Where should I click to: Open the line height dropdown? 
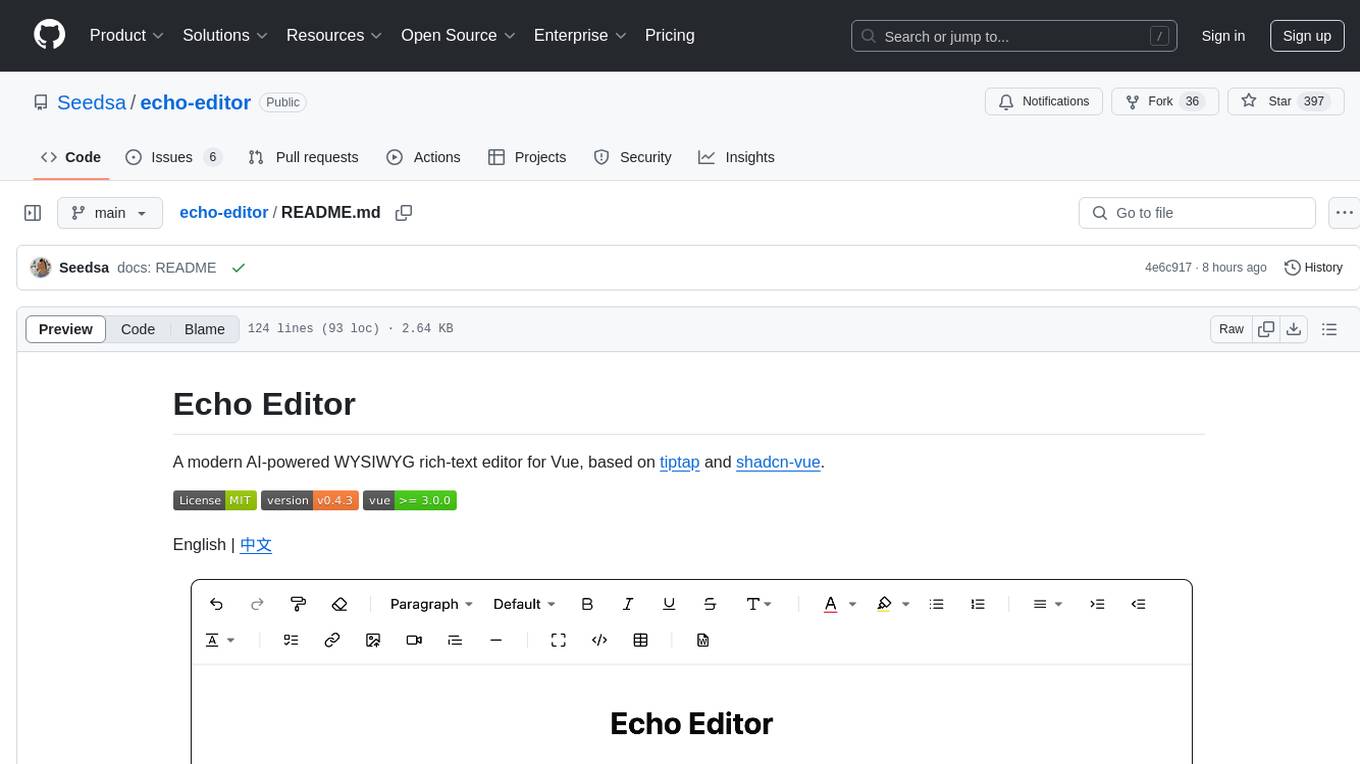(x=220, y=640)
